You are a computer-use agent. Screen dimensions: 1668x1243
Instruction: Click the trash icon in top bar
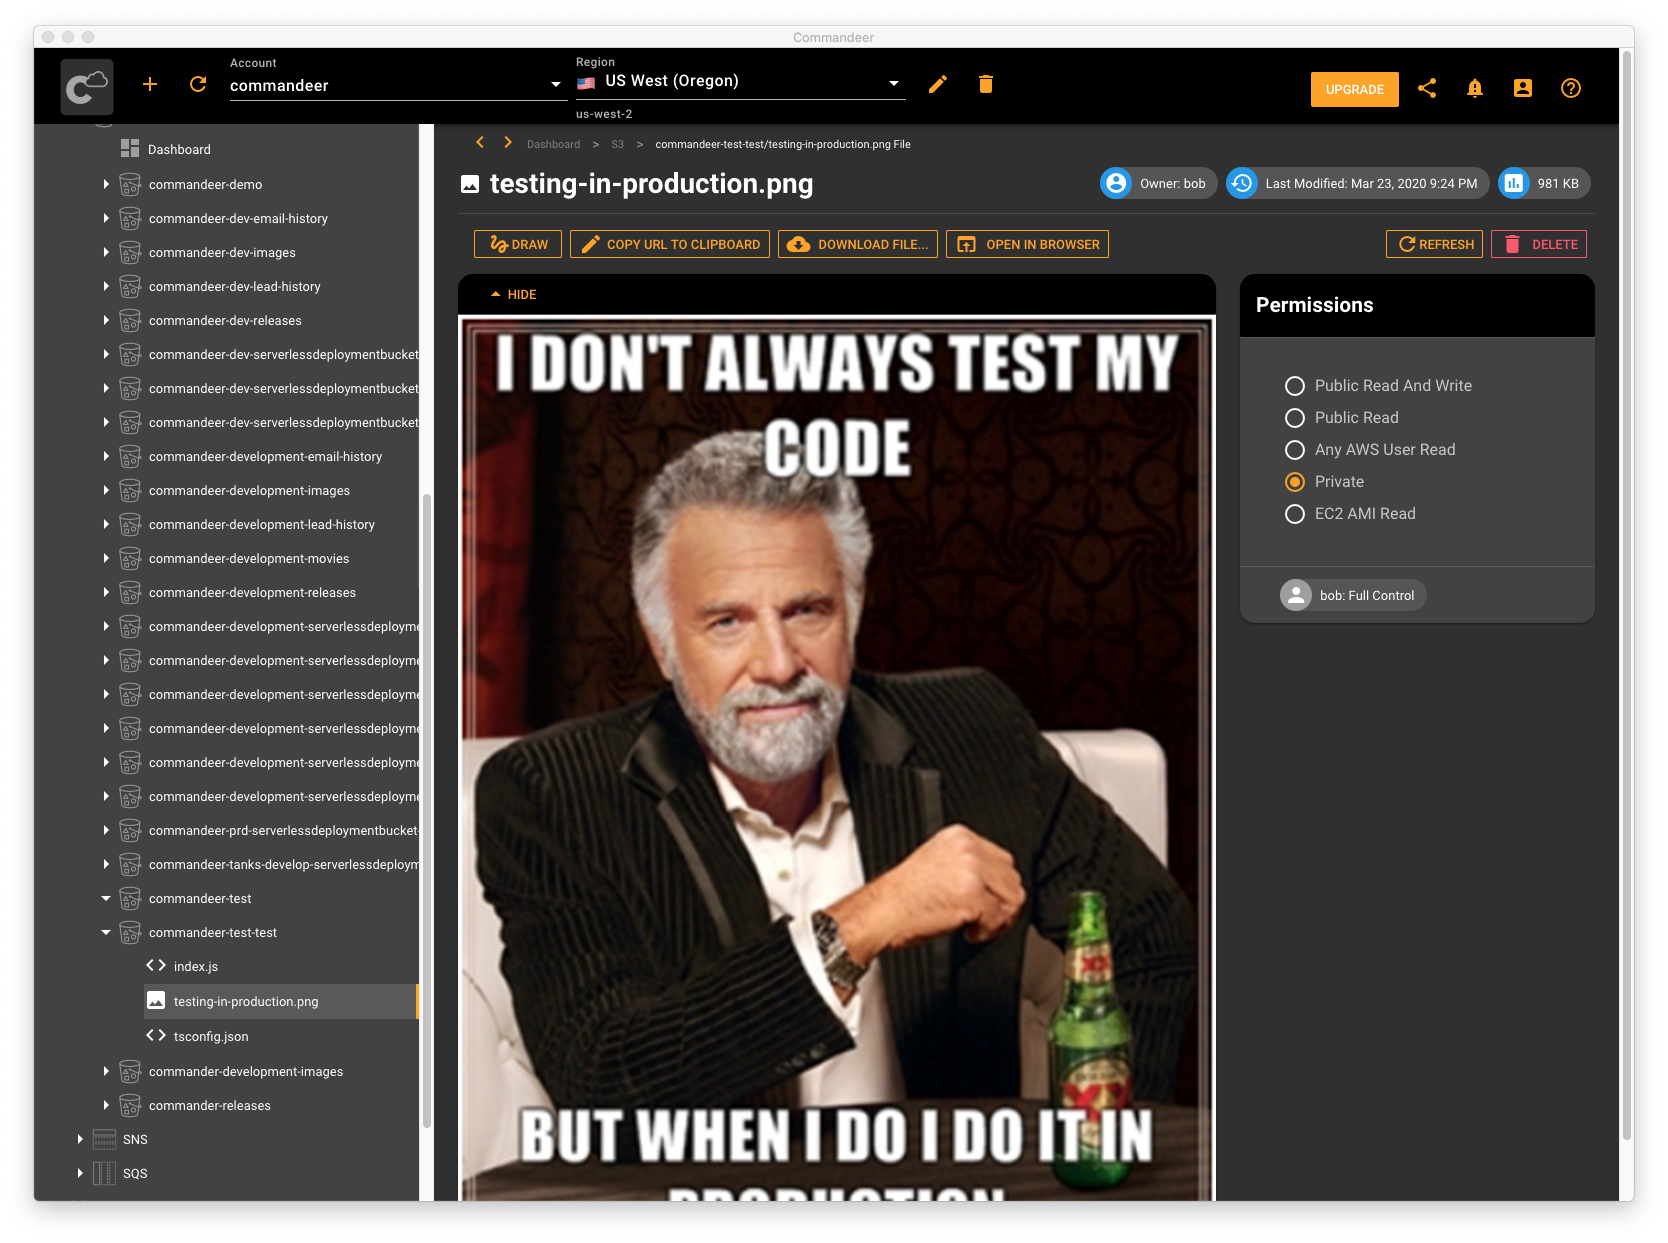[986, 84]
